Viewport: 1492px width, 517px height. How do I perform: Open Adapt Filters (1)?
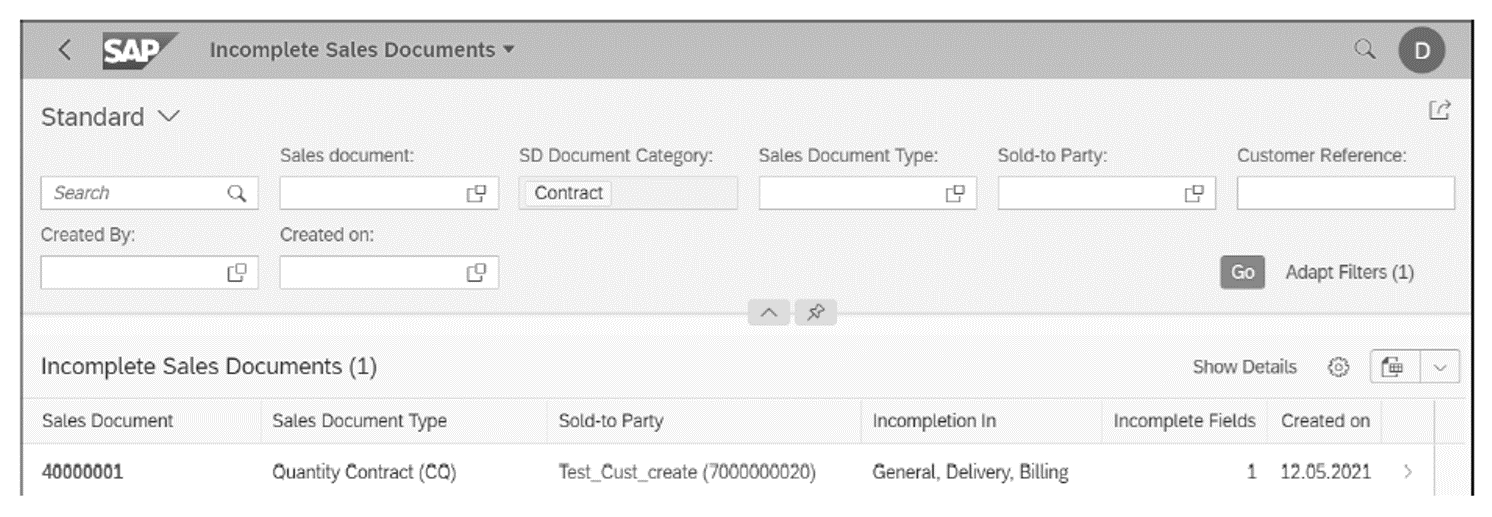[1349, 272]
